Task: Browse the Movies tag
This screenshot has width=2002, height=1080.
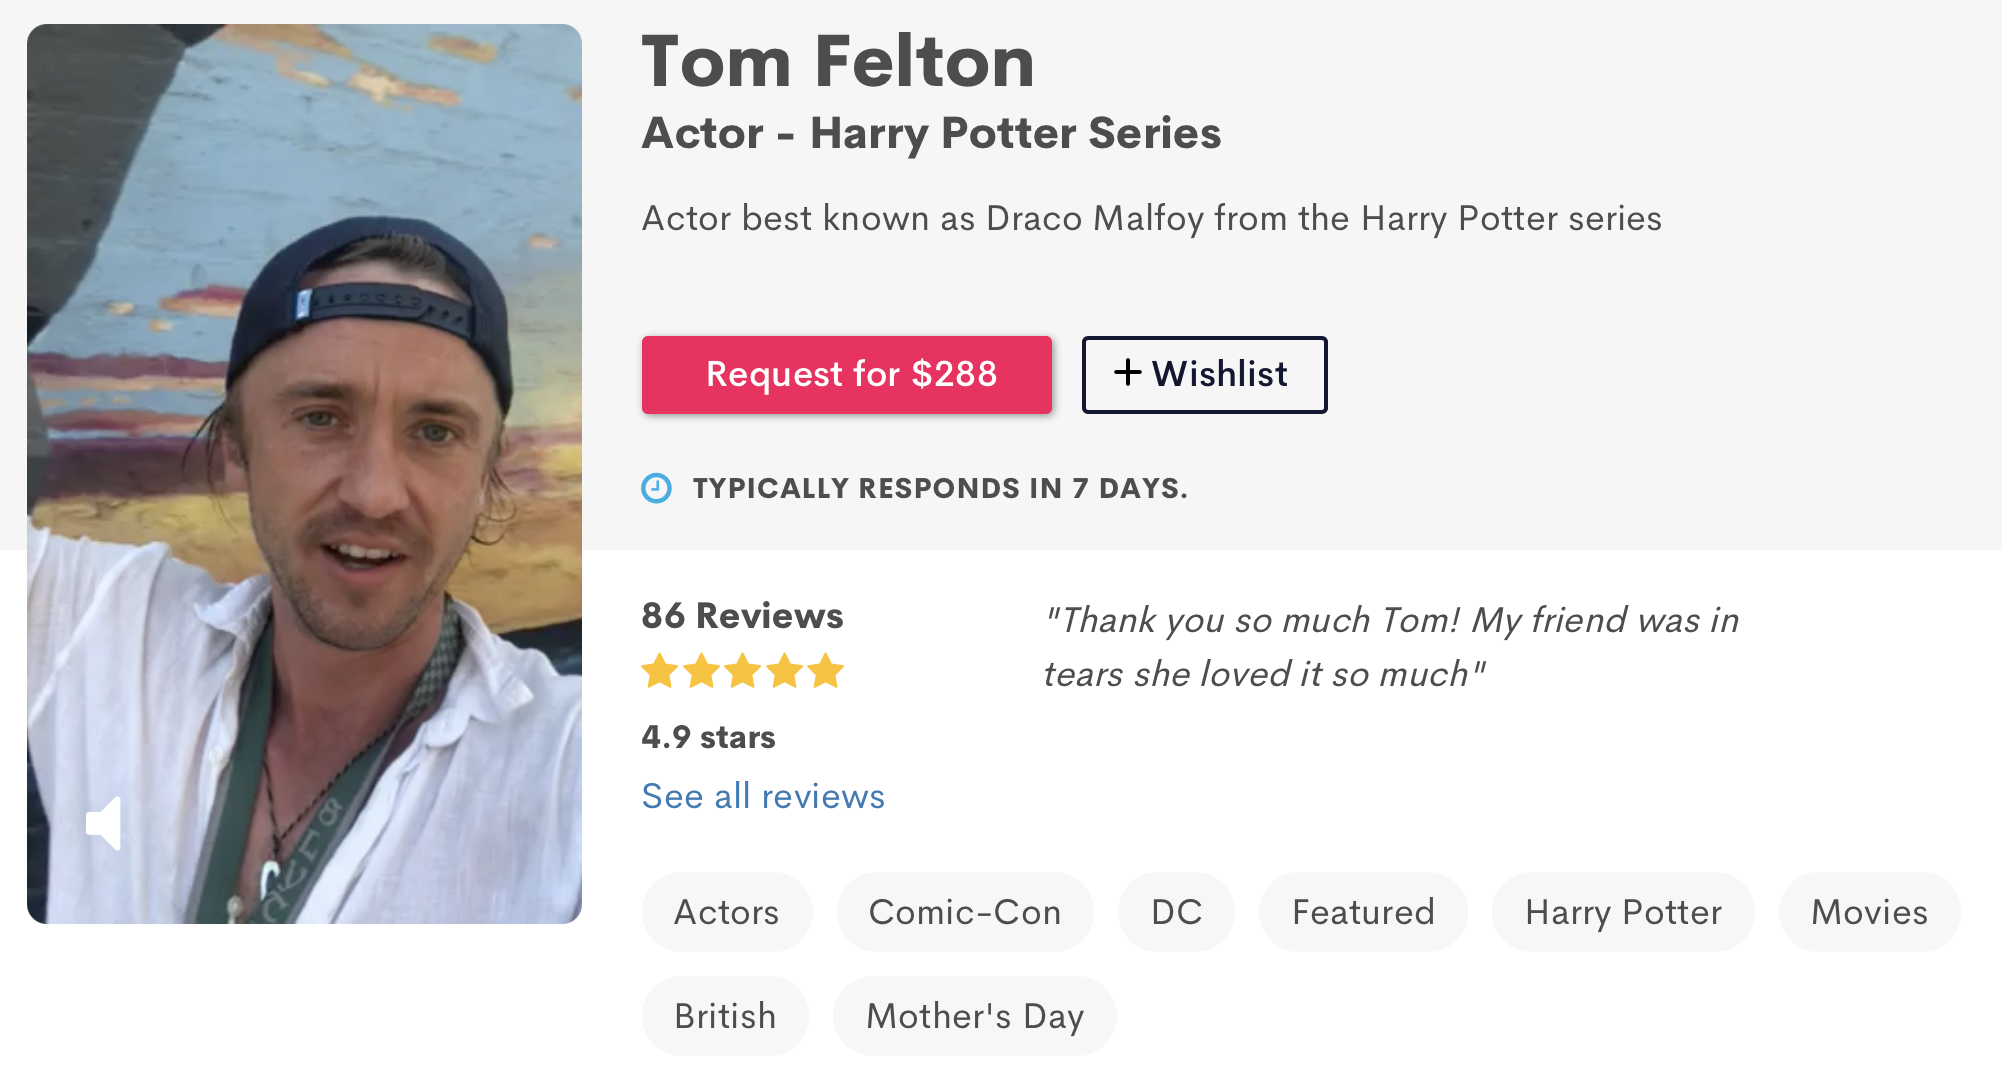Action: (1868, 912)
